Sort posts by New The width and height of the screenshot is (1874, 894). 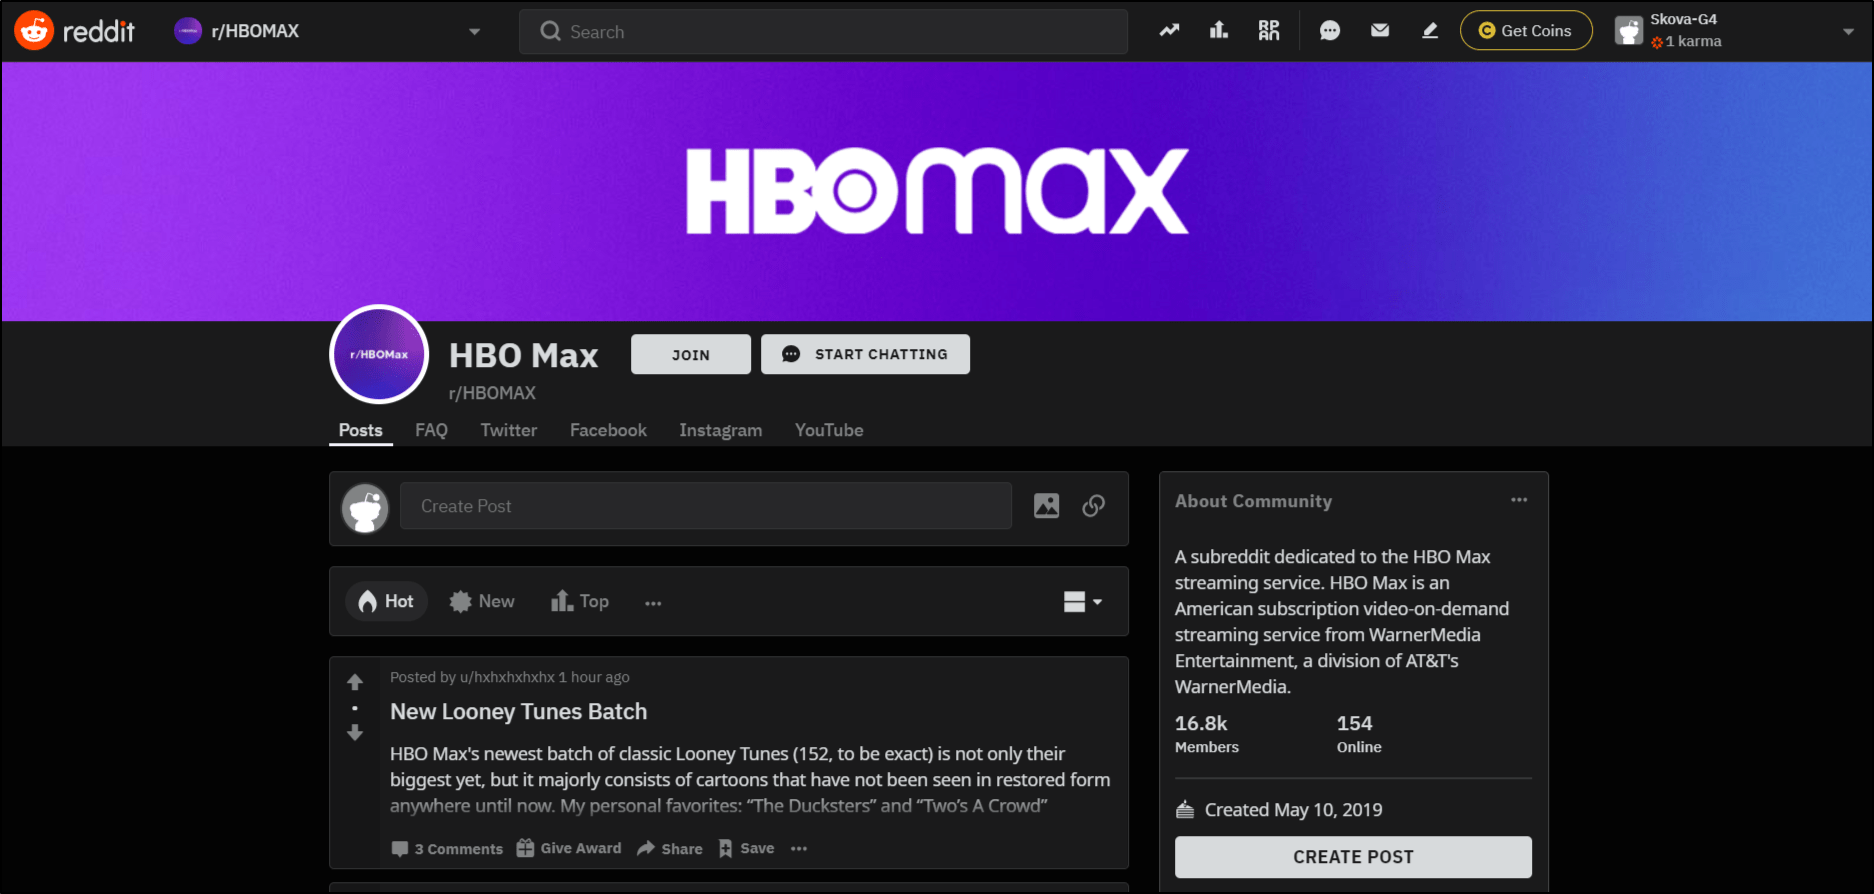coord(482,601)
